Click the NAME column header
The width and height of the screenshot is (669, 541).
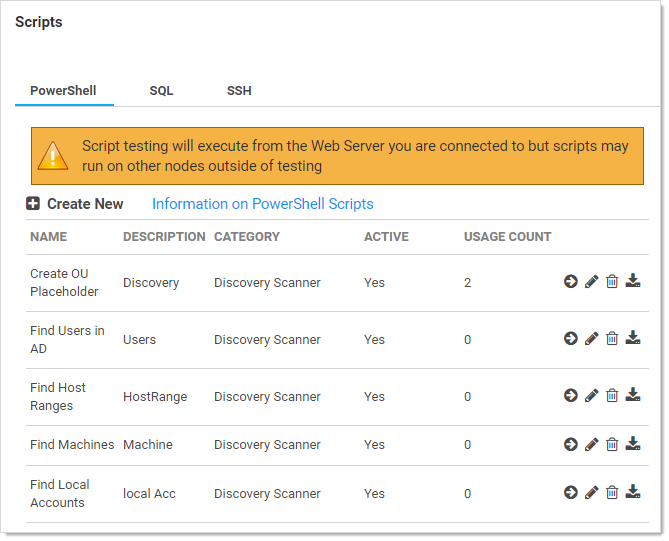[48, 237]
